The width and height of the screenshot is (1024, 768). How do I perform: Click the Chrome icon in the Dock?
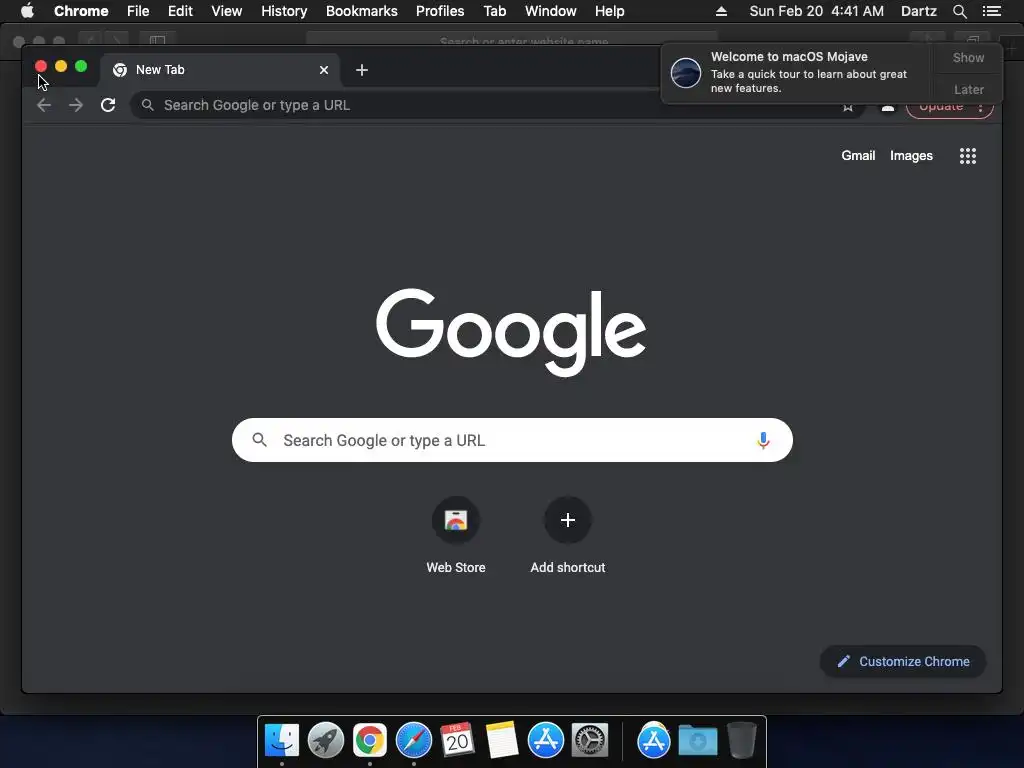pyautogui.click(x=370, y=741)
